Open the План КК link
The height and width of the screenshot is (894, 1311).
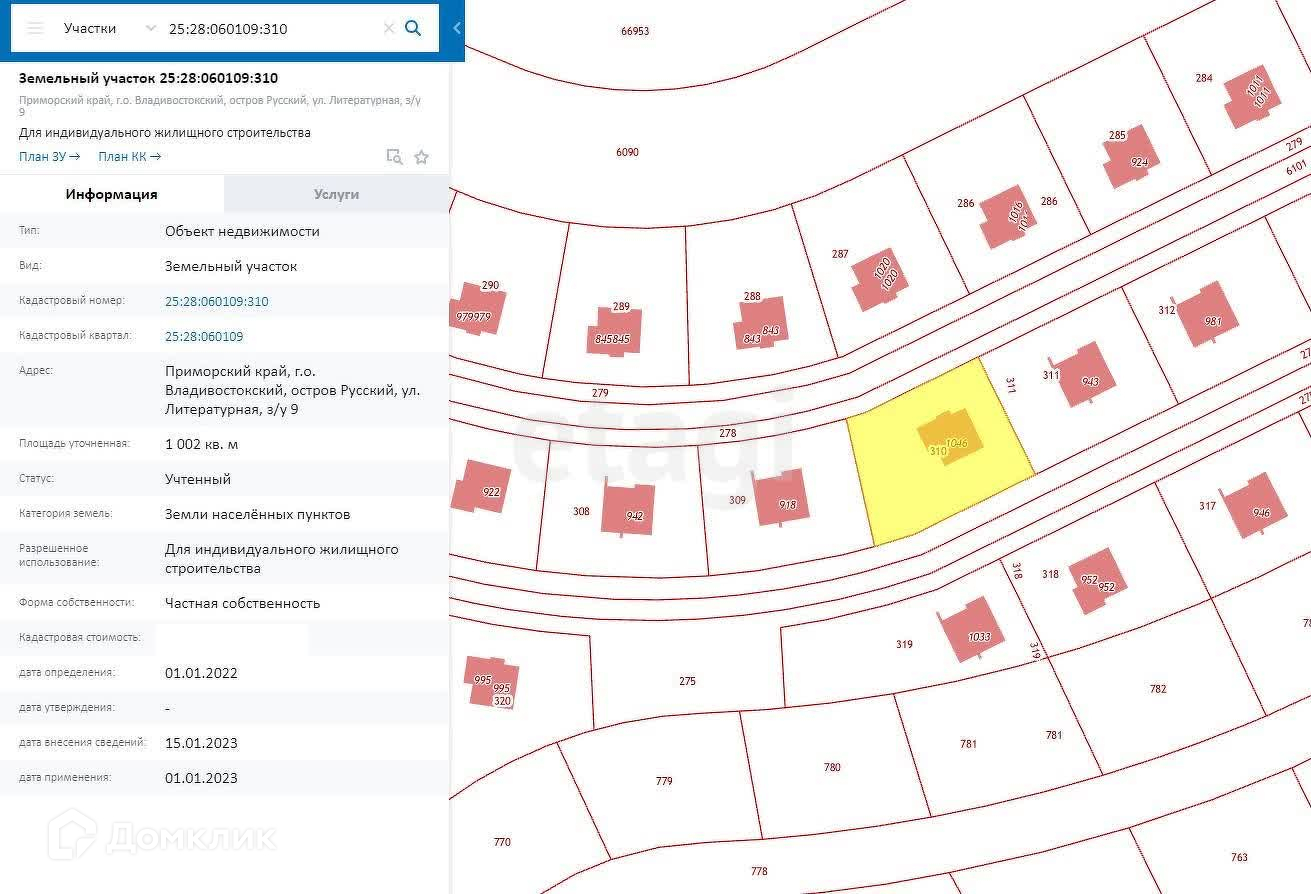(x=129, y=156)
